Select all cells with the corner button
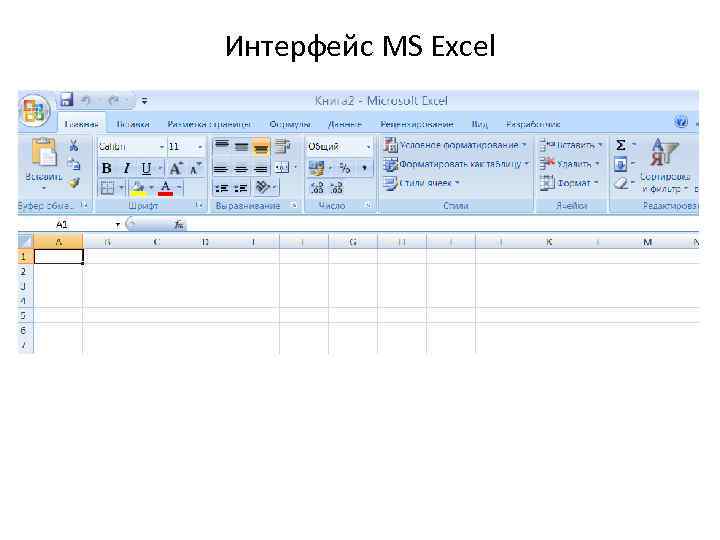The width and height of the screenshot is (720, 540). coord(26,242)
